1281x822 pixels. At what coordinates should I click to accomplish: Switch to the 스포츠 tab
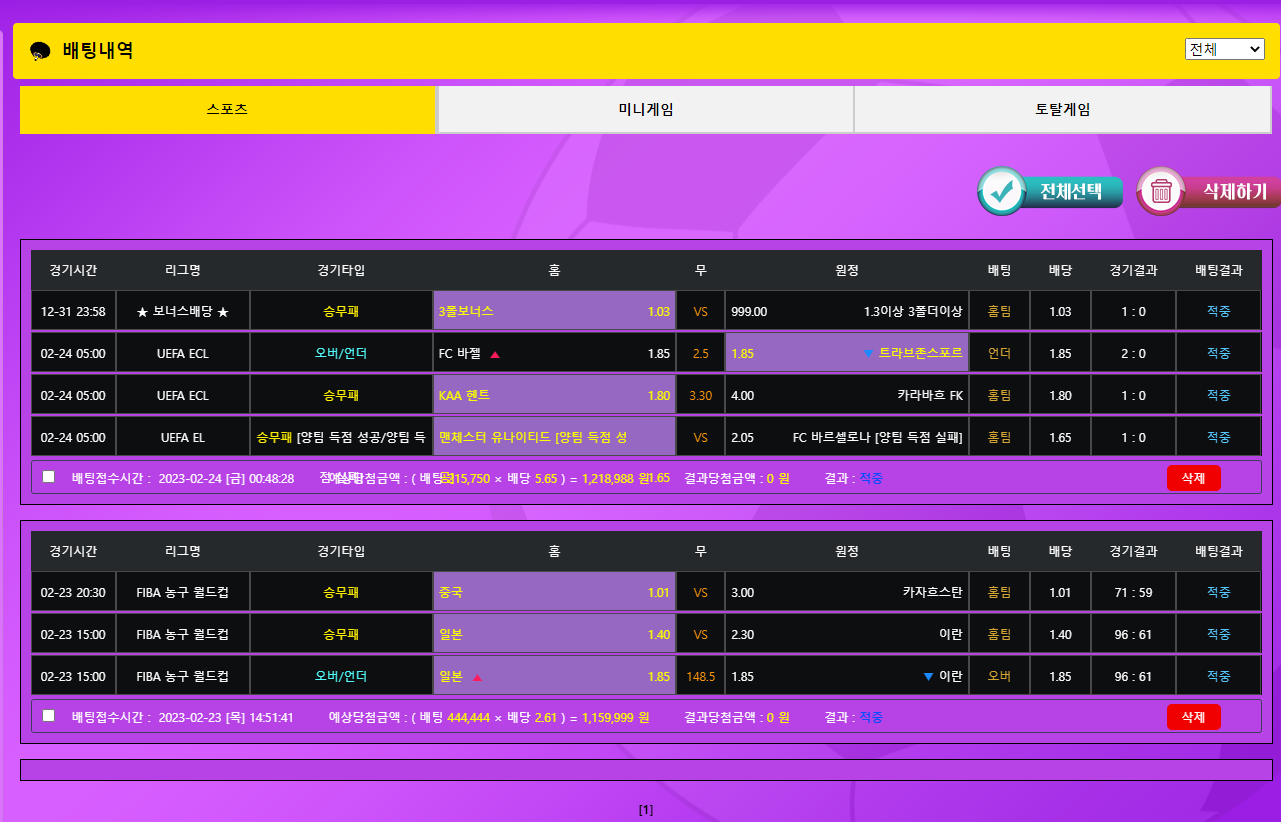click(x=227, y=110)
